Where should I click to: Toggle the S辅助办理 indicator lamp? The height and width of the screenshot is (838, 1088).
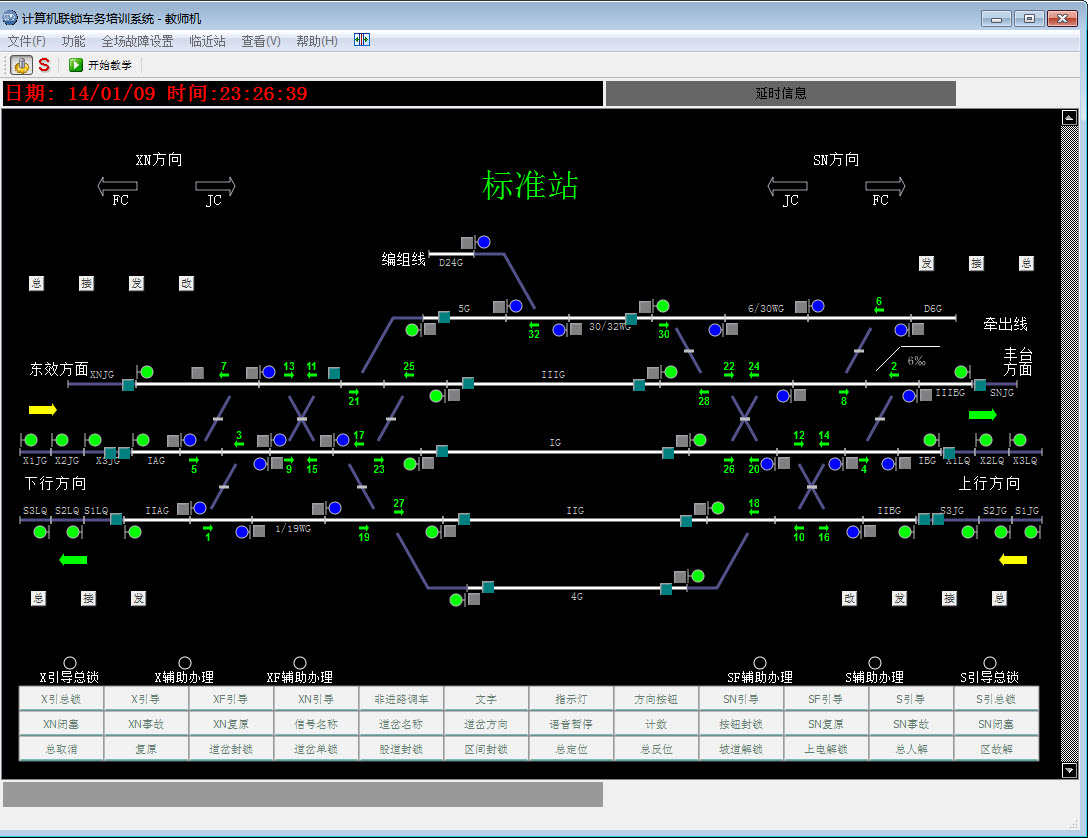coord(873,662)
